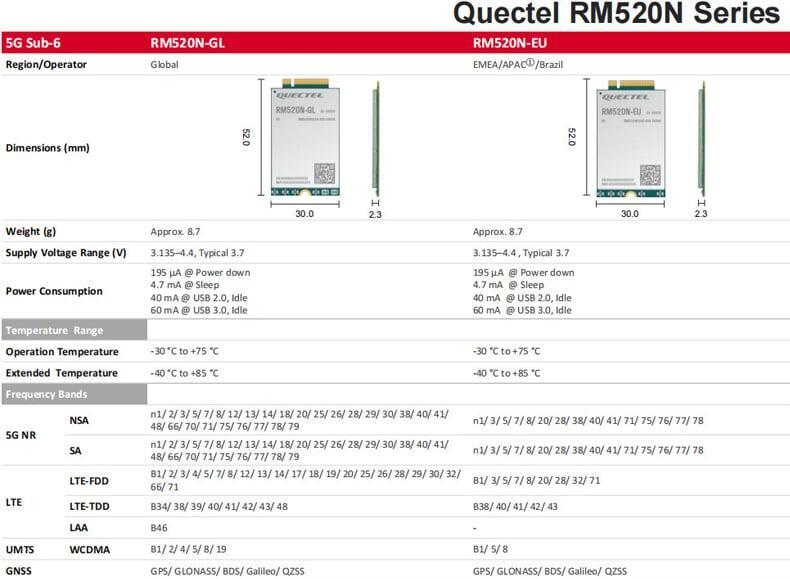Select the 'Dimensions (mm)' row label
The height and width of the screenshot is (579, 790).
click(48, 148)
